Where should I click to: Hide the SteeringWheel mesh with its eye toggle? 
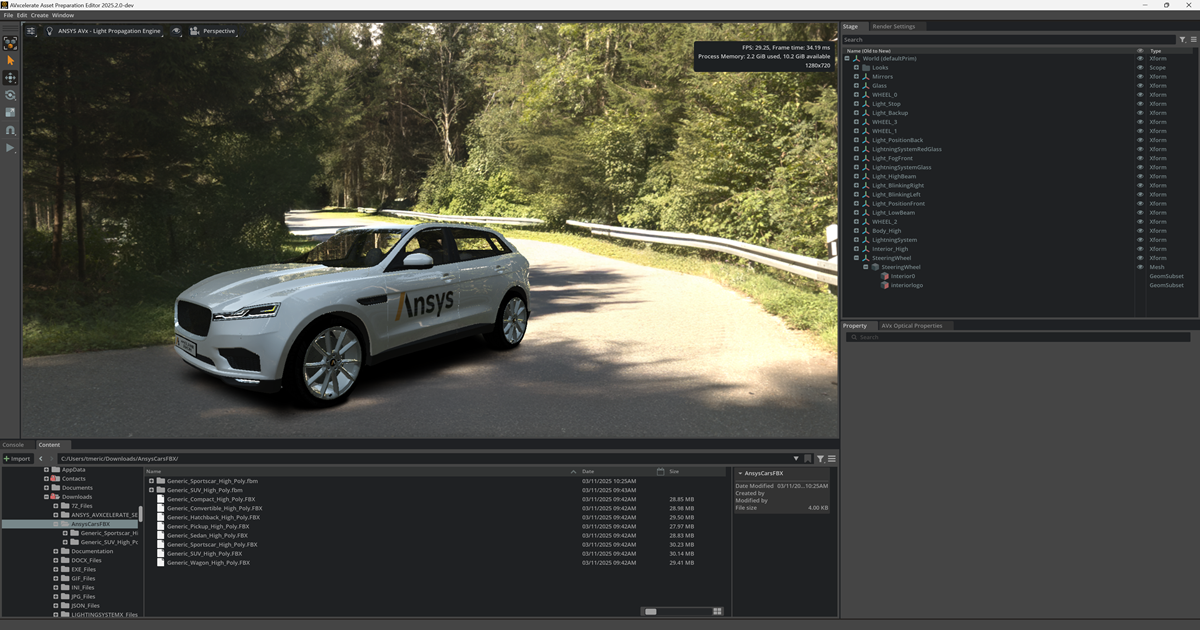click(x=1139, y=267)
